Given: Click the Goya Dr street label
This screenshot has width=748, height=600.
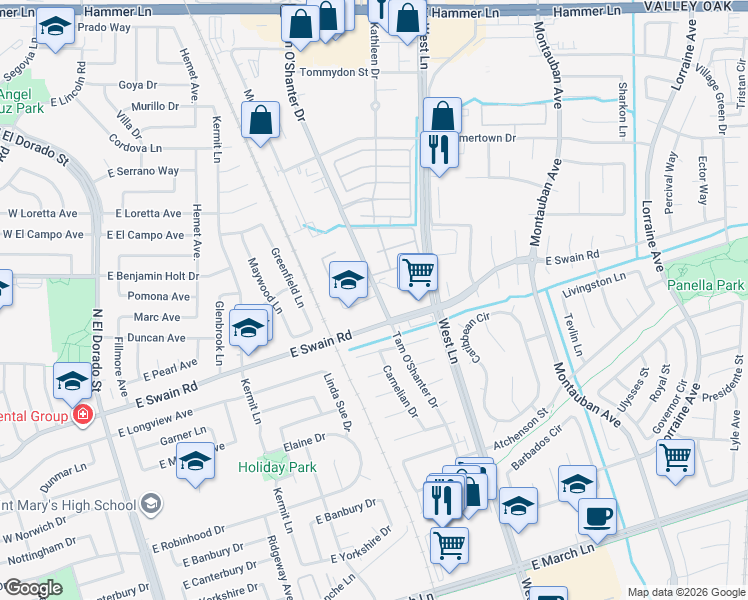Looking at the screenshot, I should 138,85.
